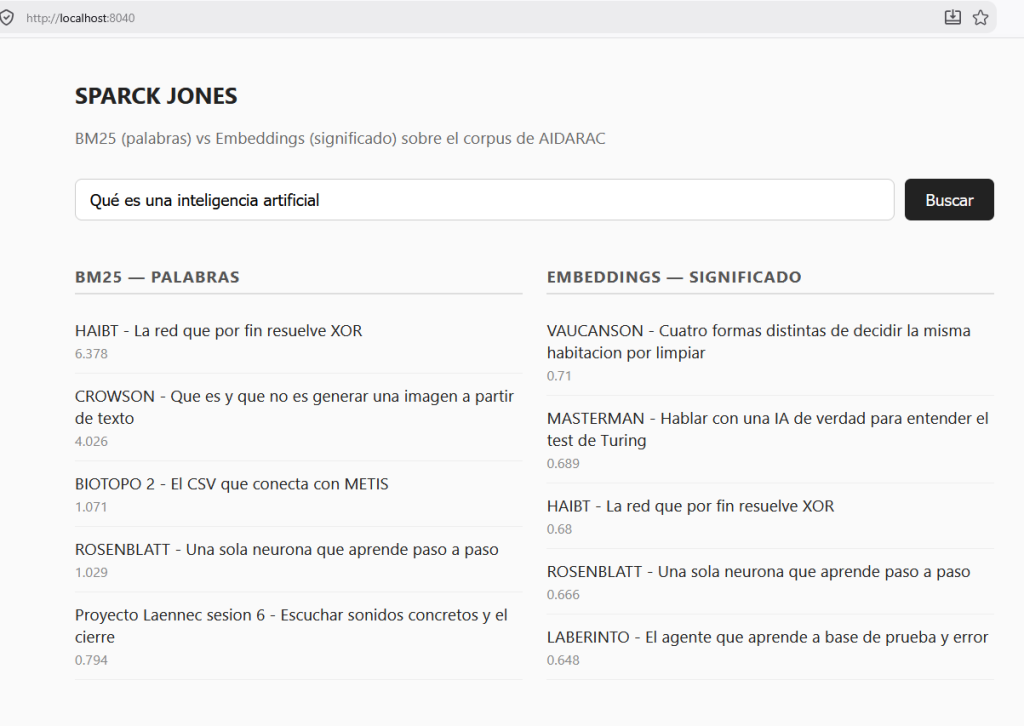Click the install app icon in address bar
Image resolution: width=1024 pixels, height=726 pixels.
(x=953, y=18)
